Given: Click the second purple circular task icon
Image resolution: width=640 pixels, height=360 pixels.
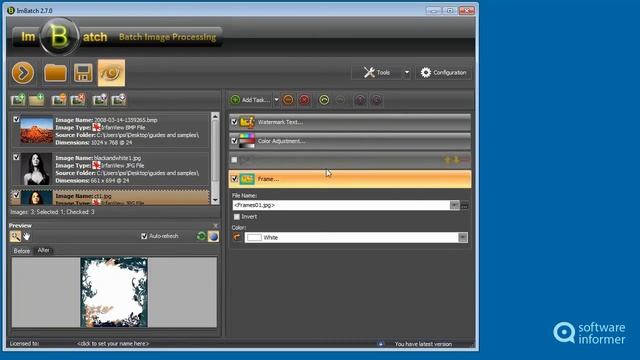Looking at the screenshot, I should 376,100.
